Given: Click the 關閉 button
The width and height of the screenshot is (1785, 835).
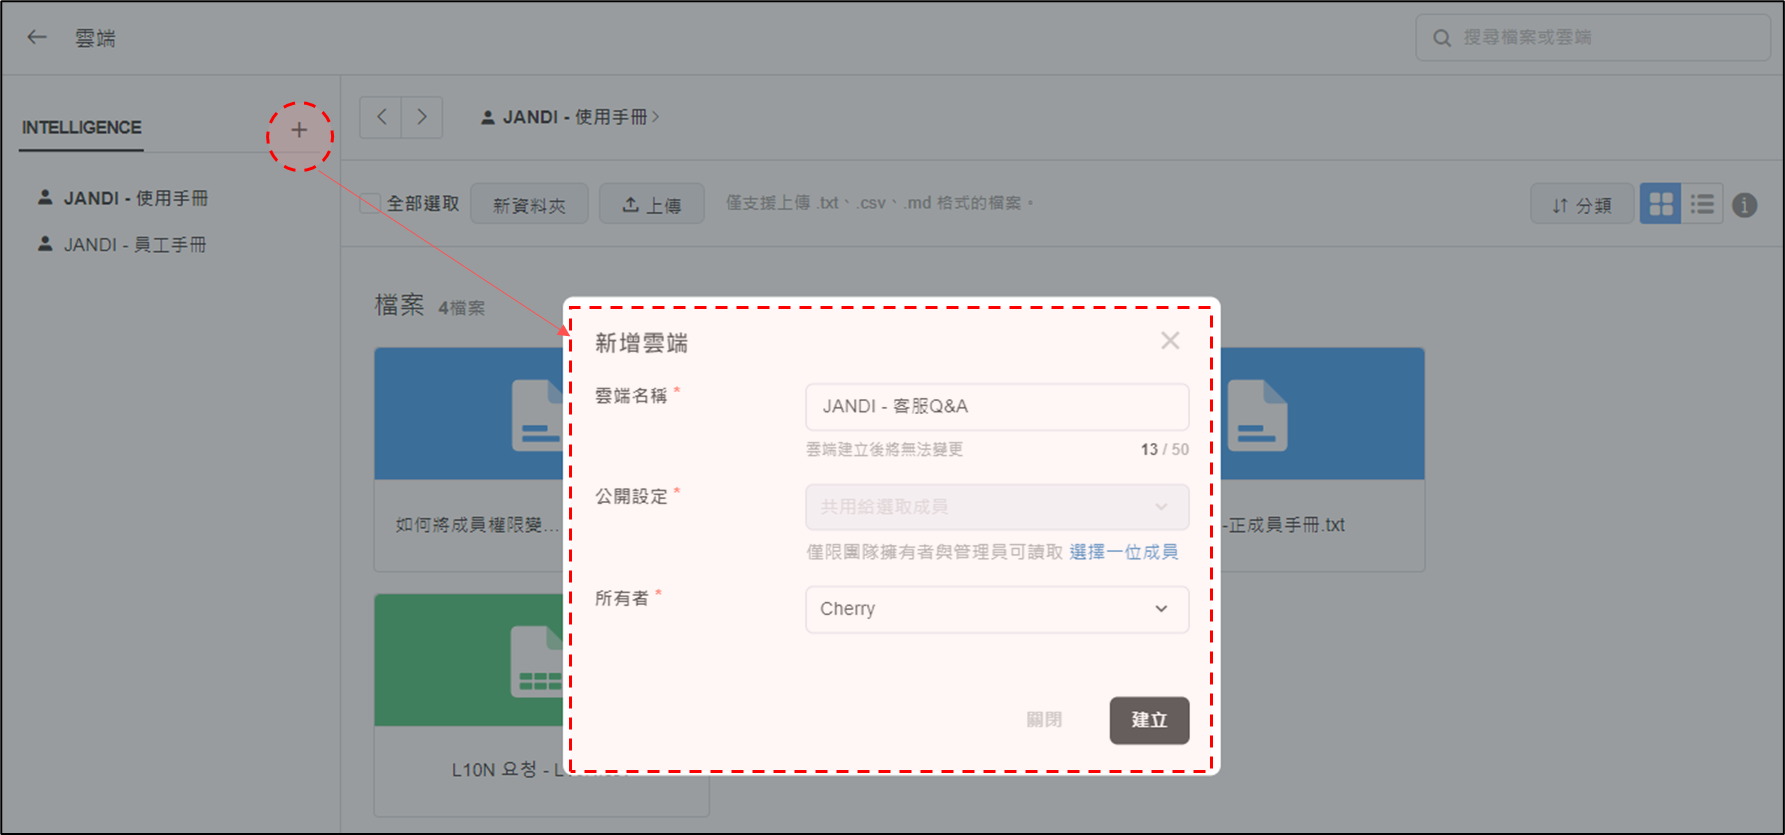Looking at the screenshot, I should [x=1044, y=720].
